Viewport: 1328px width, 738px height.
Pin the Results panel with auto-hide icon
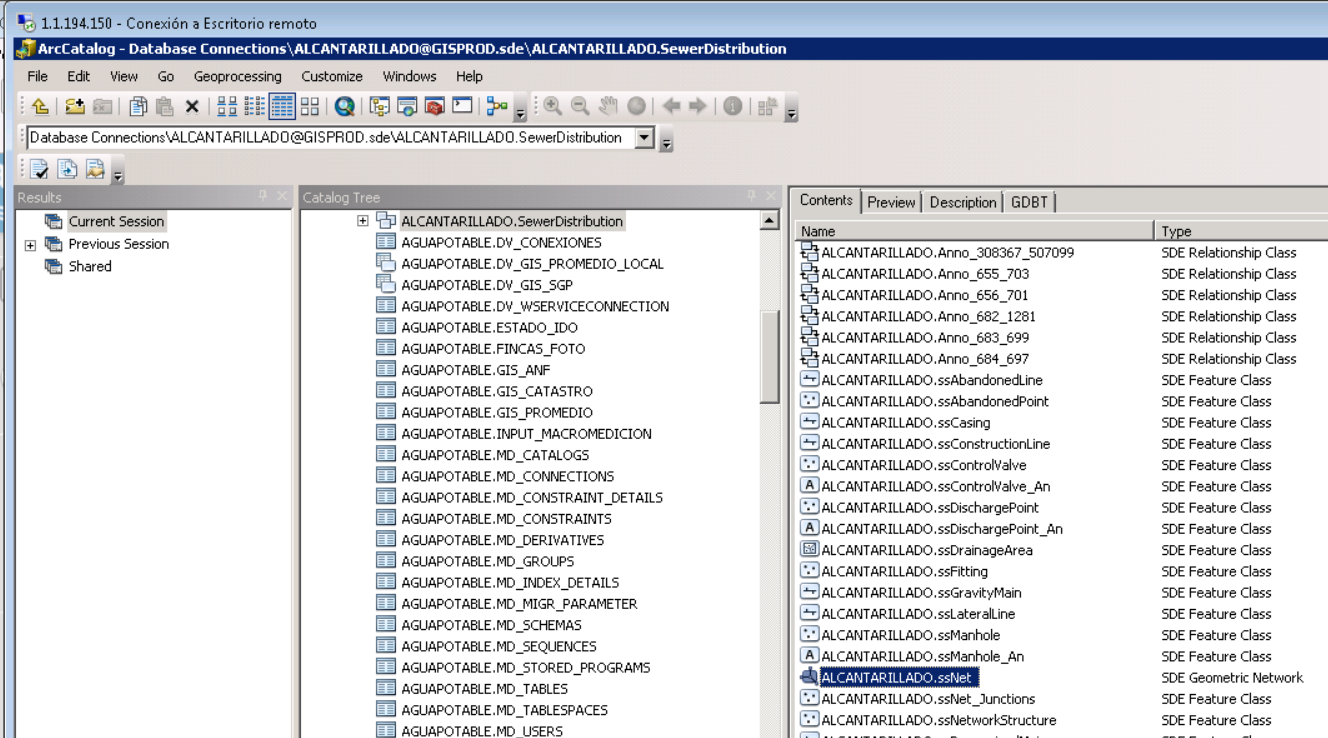pyautogui.click(x=263, y=197)
